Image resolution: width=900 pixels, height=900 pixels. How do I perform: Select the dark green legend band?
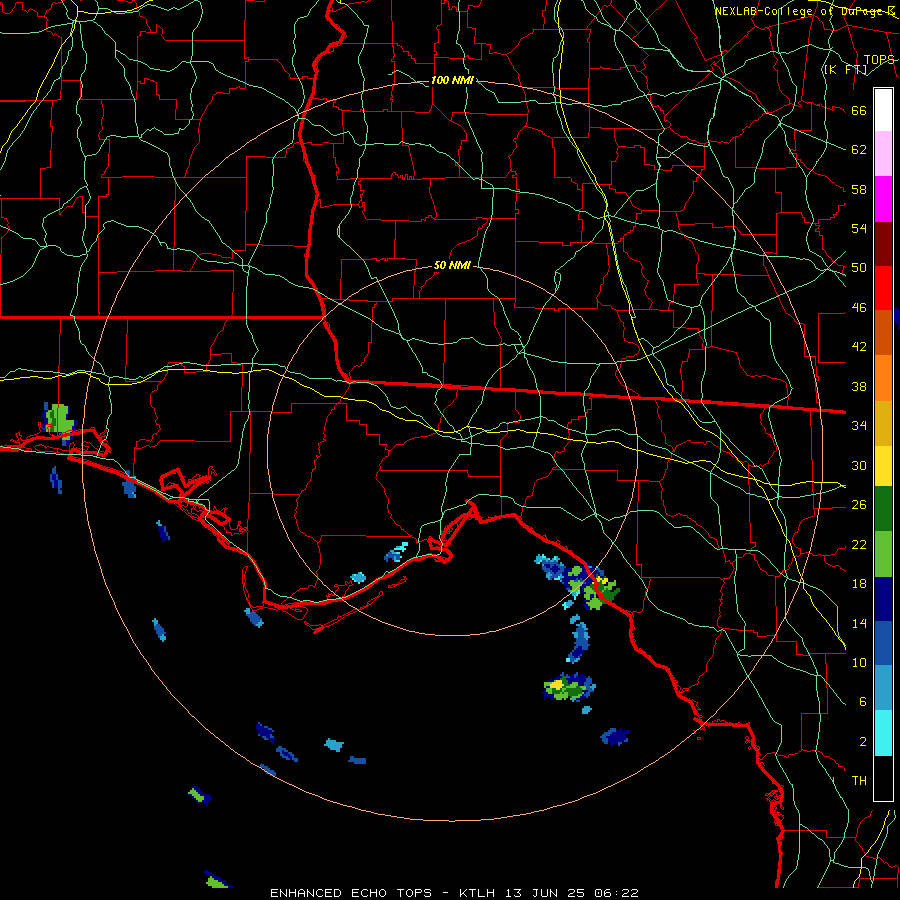coord(883,509)
